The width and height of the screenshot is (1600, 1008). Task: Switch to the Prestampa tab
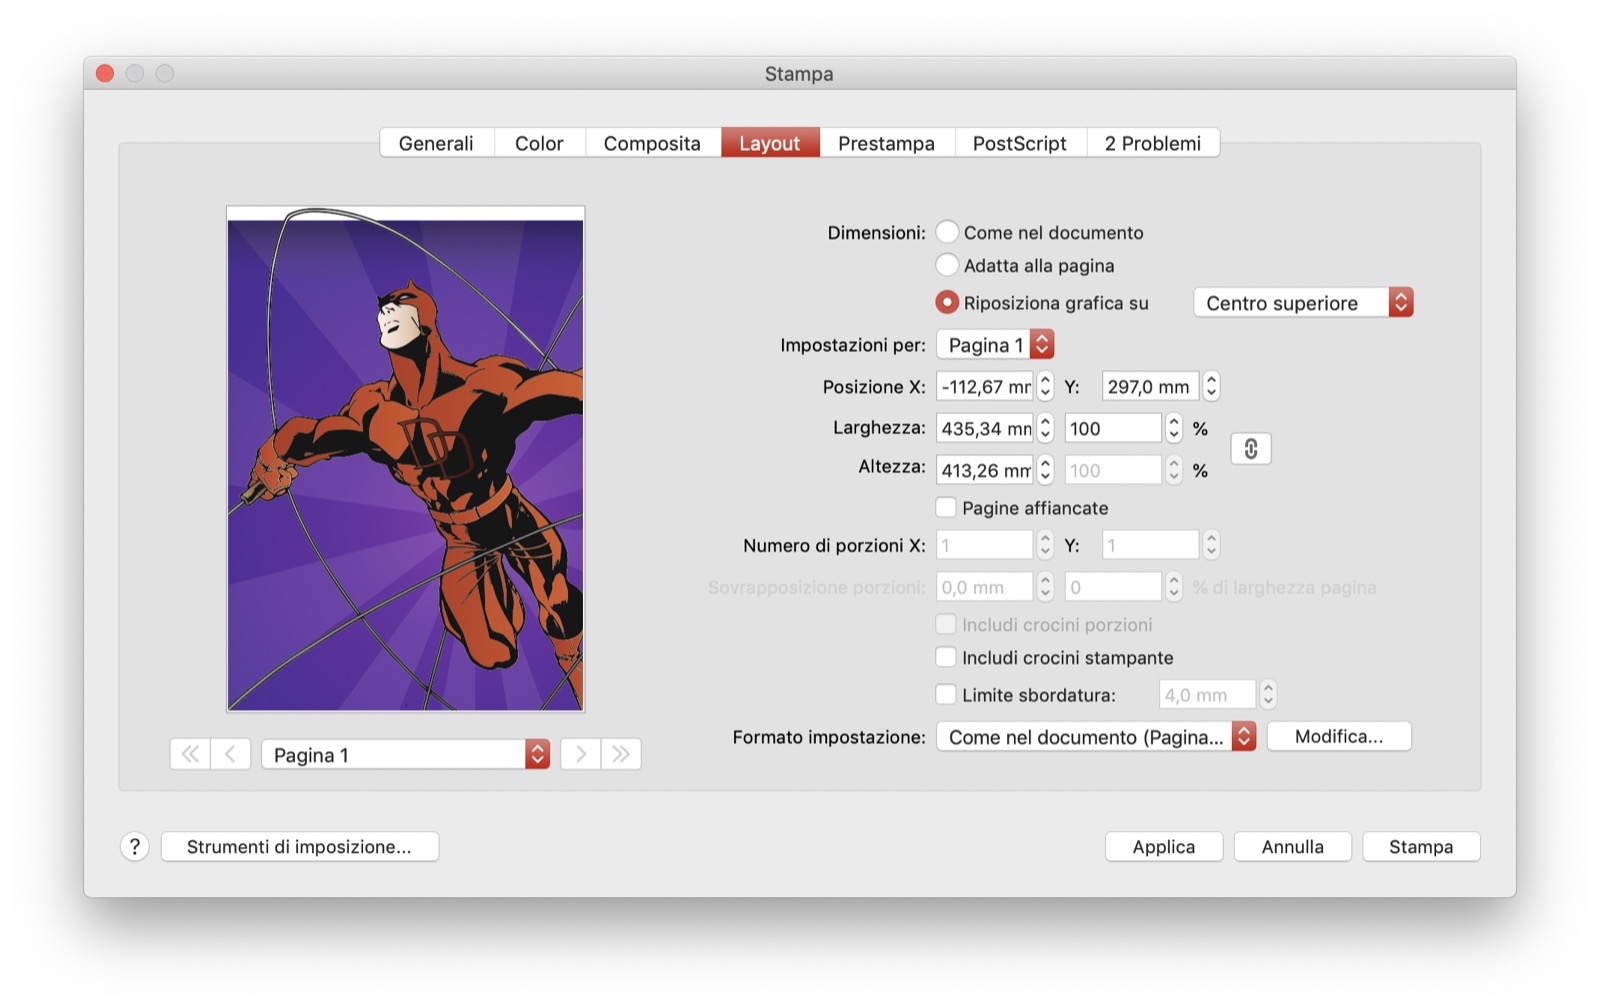point(887,143)
